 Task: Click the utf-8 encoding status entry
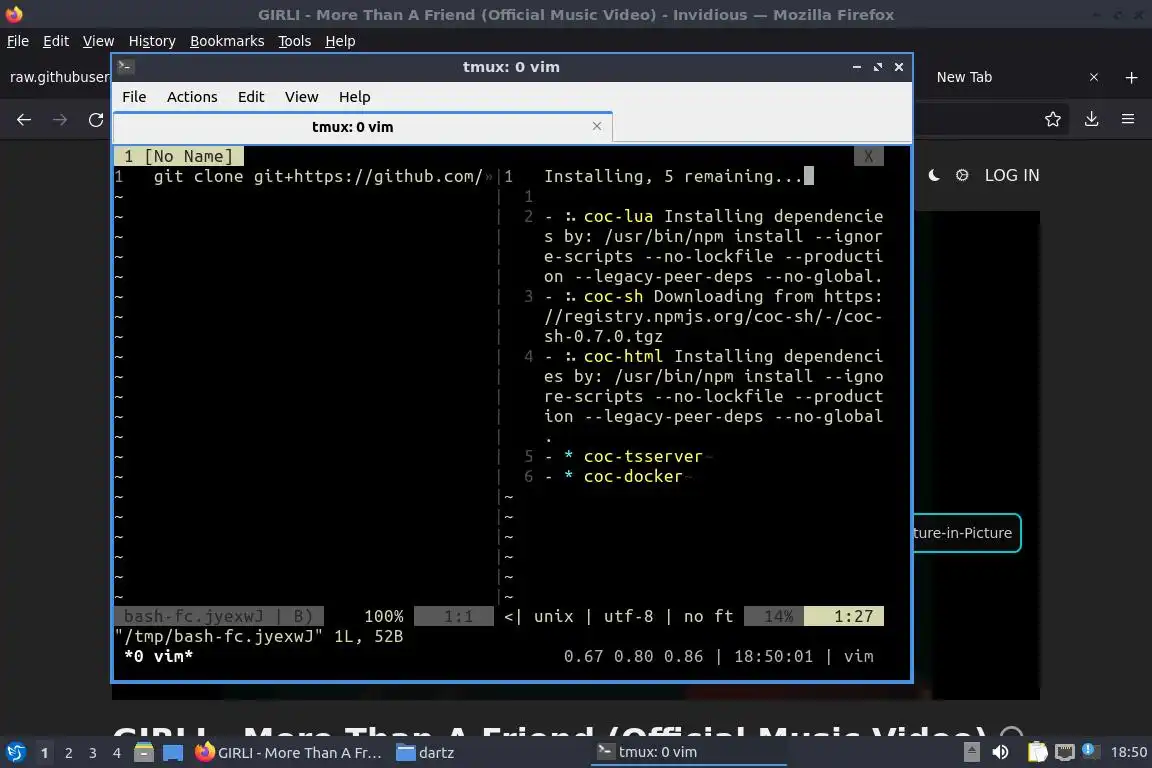tap(628, 616)
